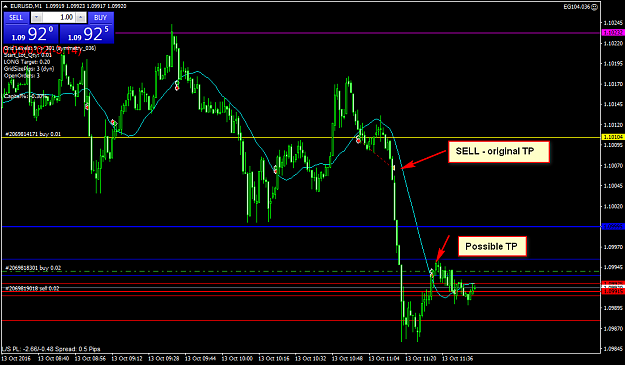Image resolution: width=625 pixels, height=365 pixels.
Task: Click the 13 Oct 2016 date label
Action: click(16, 358)
